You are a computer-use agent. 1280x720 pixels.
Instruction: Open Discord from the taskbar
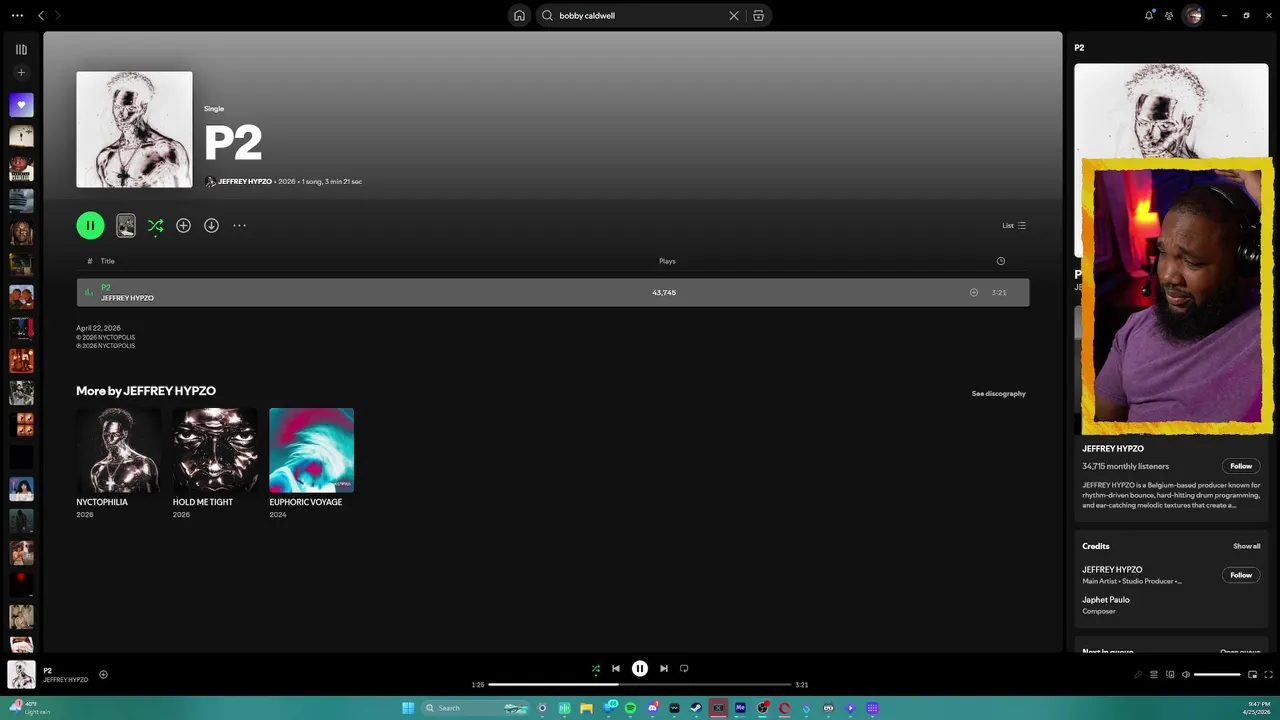click(x=653, y=708)
